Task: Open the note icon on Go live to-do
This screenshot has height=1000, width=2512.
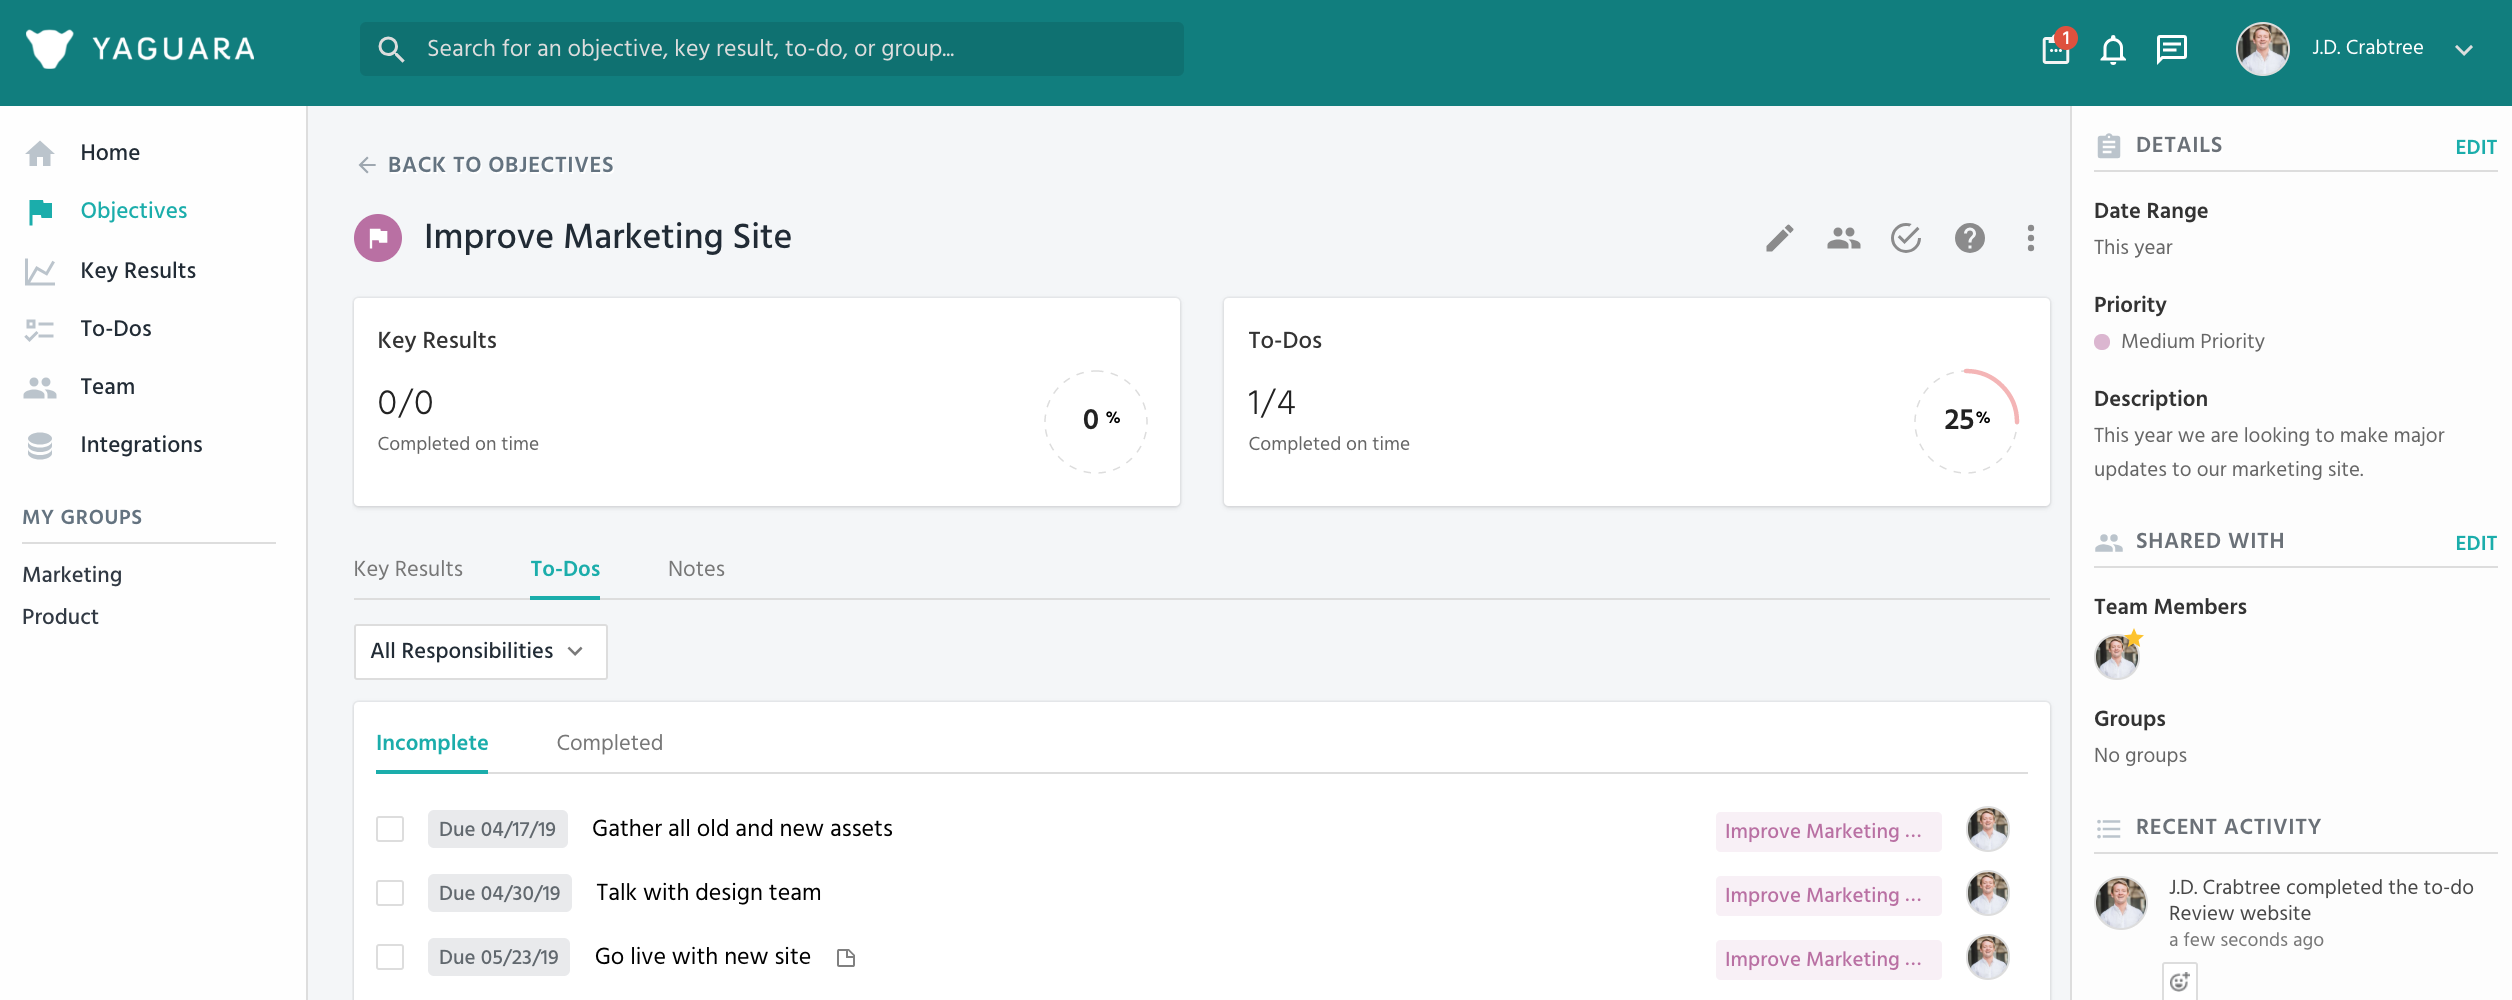Action: pyautogui.click(x=846, y=958)
